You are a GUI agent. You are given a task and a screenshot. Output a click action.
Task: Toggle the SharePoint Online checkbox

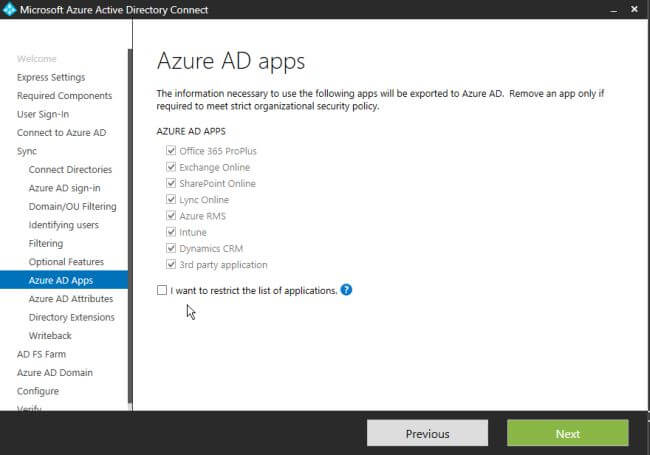pos(171,183)
